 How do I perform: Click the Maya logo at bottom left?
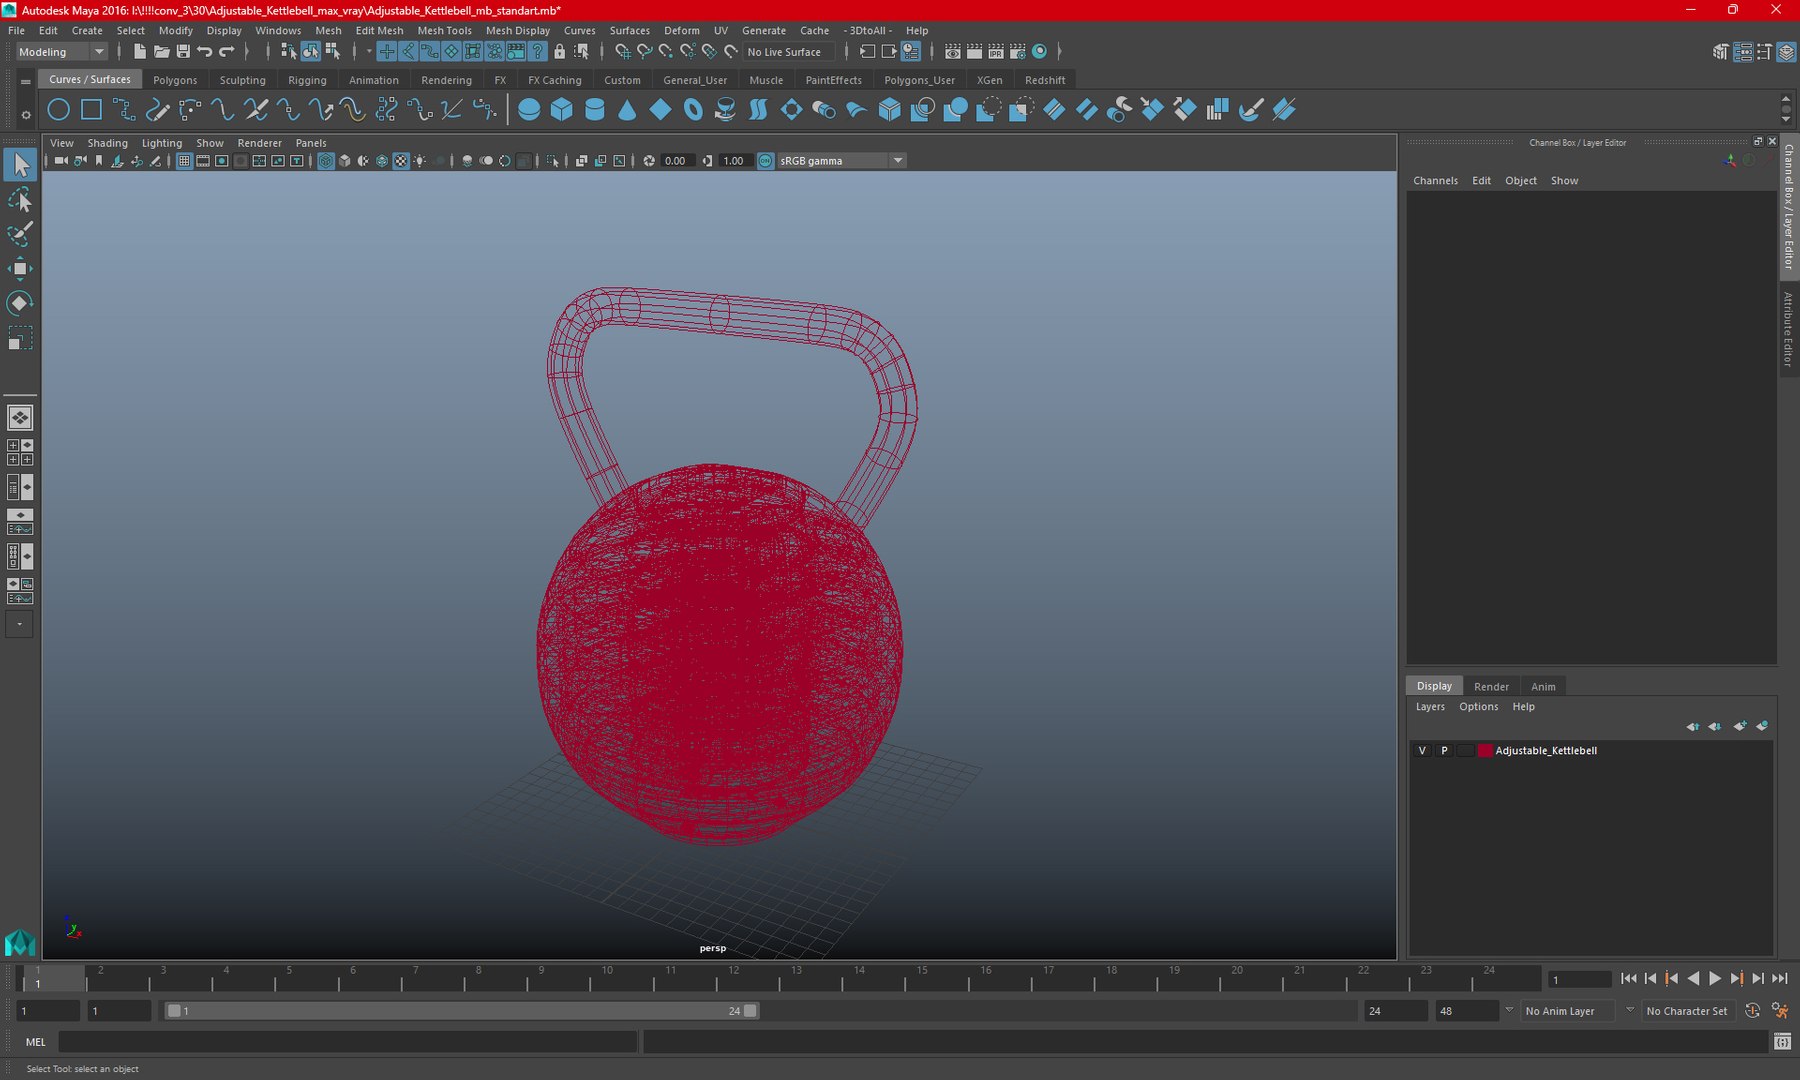pos(20,942)
